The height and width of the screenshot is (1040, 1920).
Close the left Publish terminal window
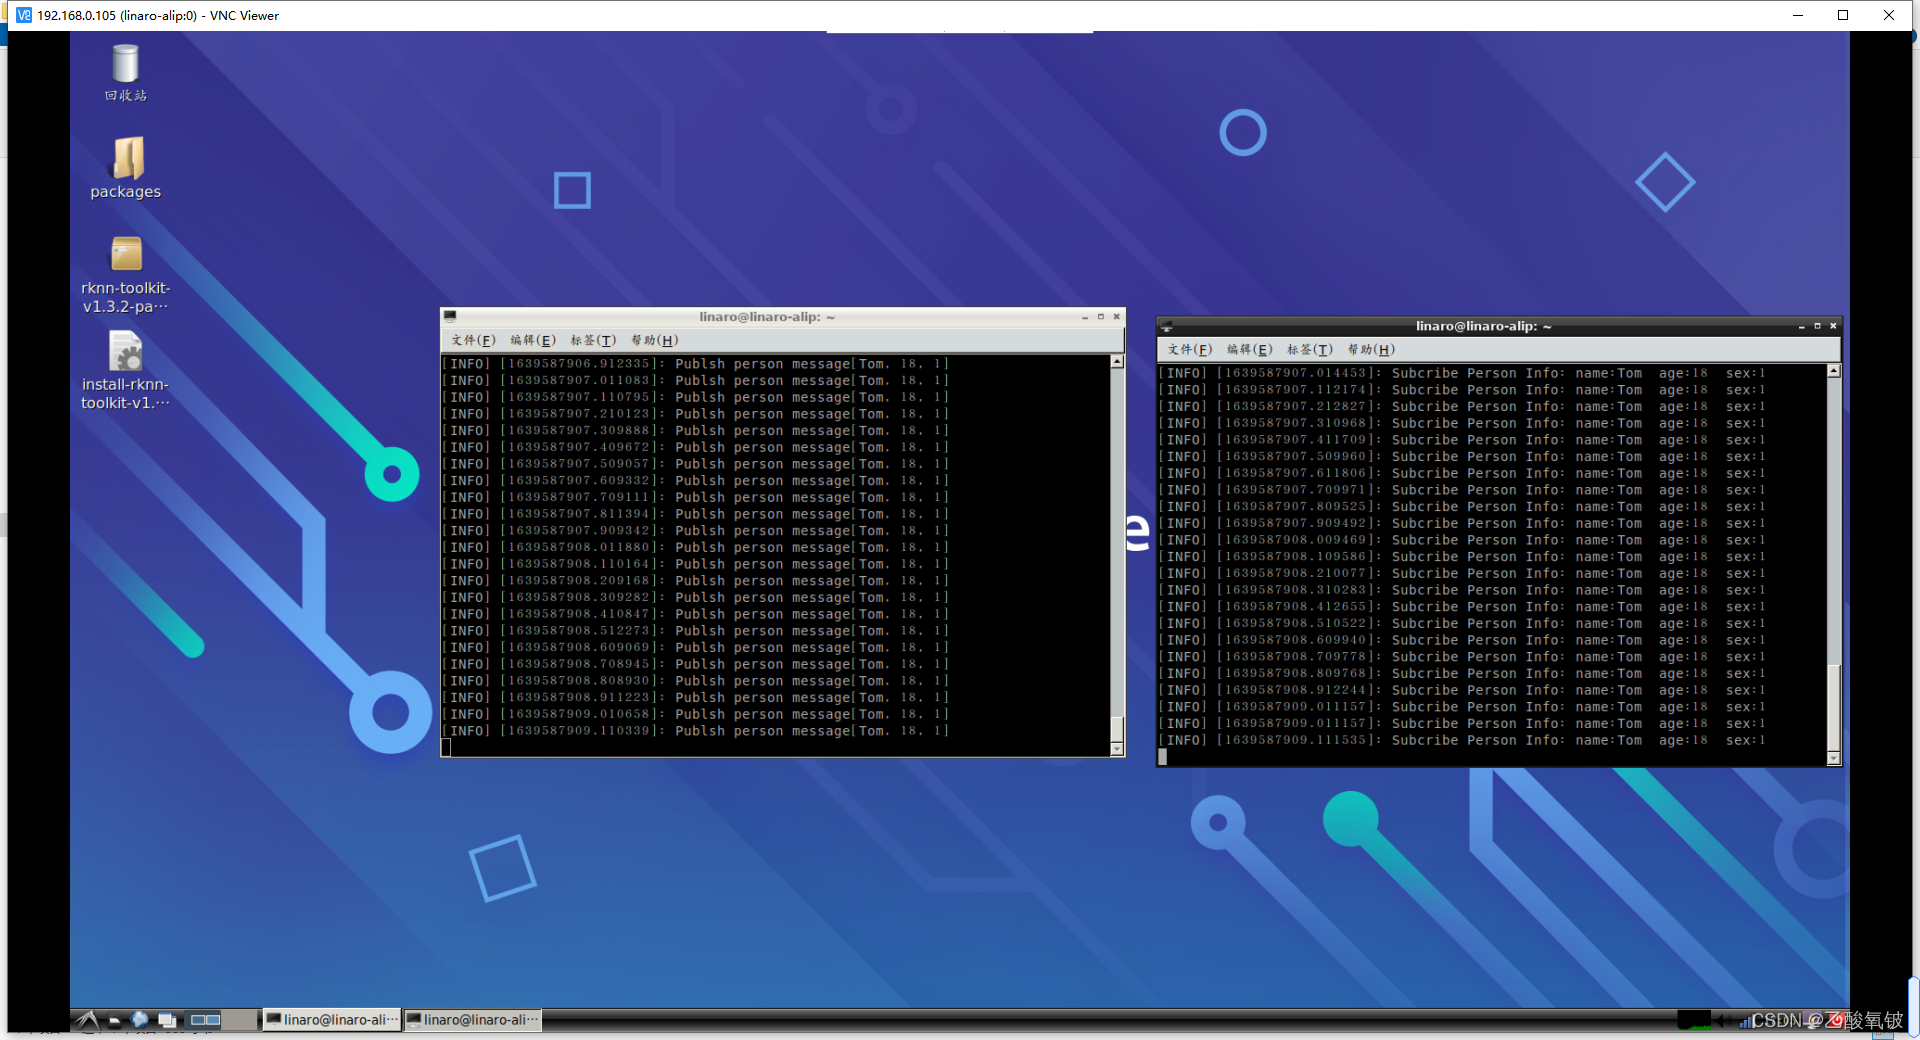click(x=1117, y=317)
